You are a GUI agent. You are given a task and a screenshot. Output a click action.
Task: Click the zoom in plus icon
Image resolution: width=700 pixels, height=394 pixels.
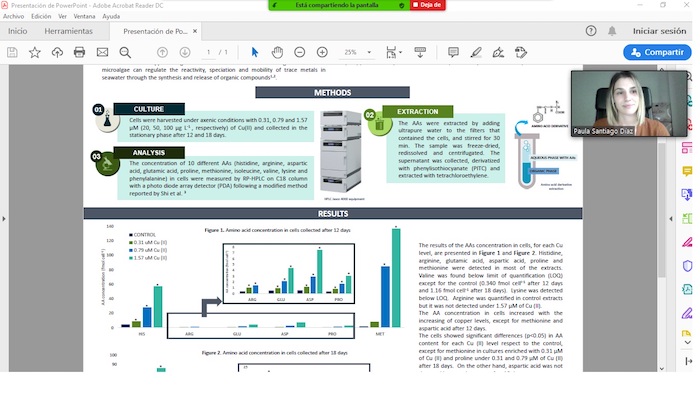(x=322, y=53)
